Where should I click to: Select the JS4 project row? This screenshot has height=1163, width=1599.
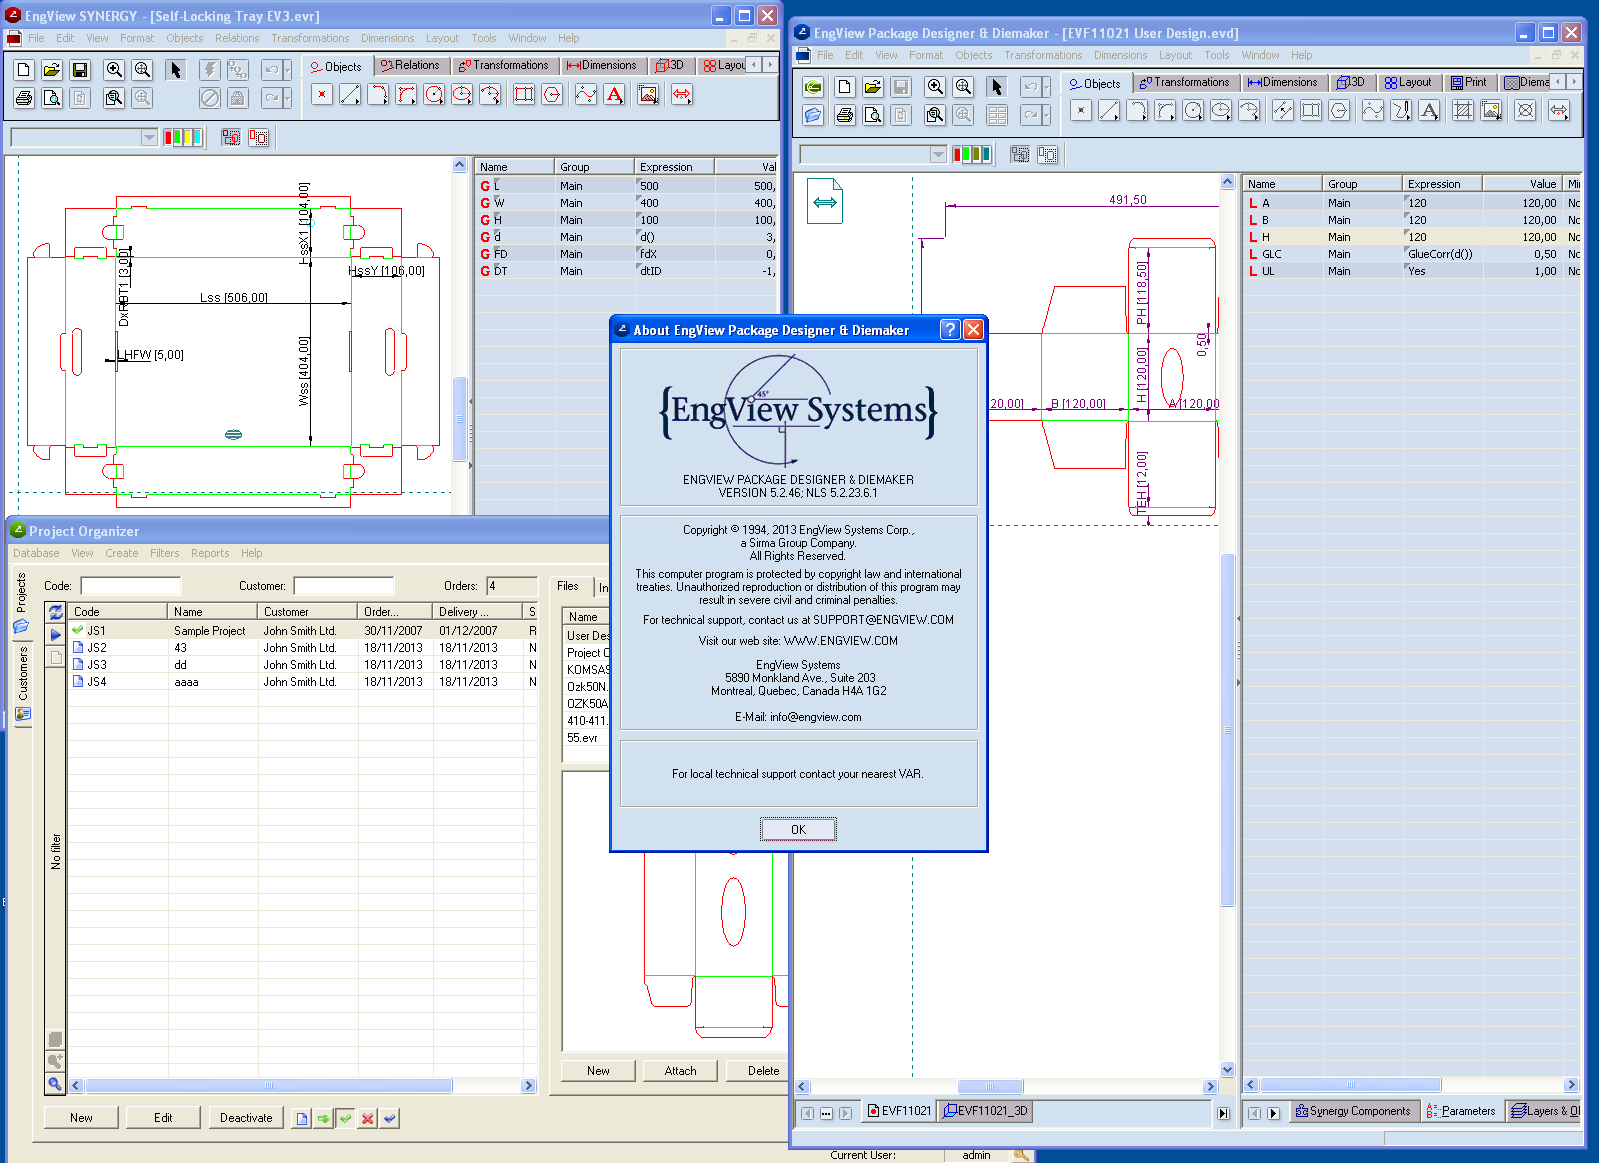point(303,682)
